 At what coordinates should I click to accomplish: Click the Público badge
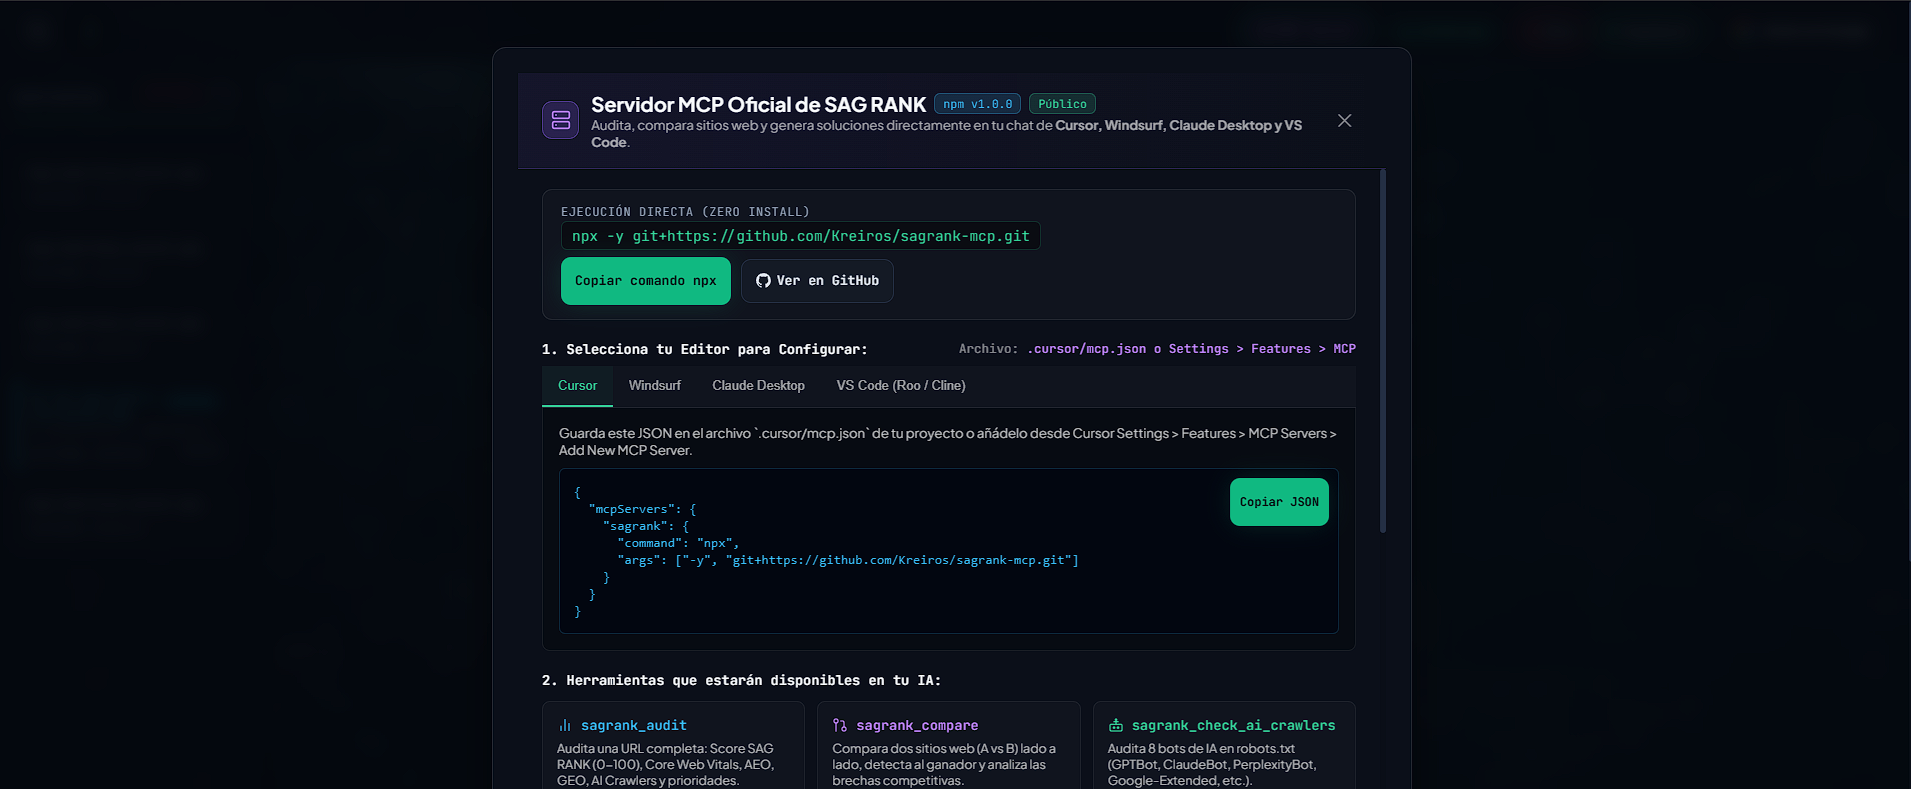click(1062, 104)
